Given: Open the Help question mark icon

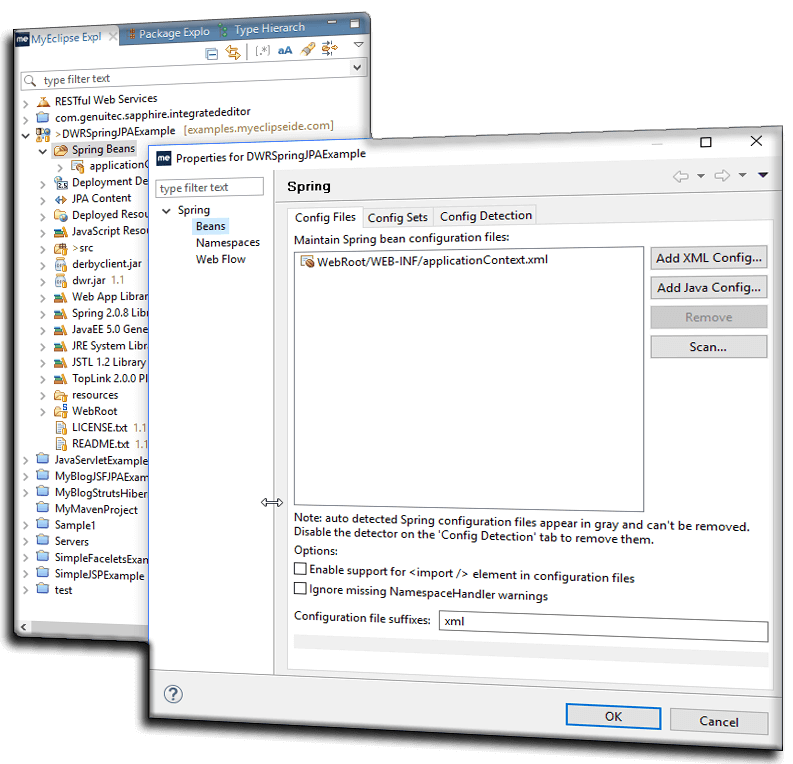Looking at the screenshot, I should tap(173, 694).
